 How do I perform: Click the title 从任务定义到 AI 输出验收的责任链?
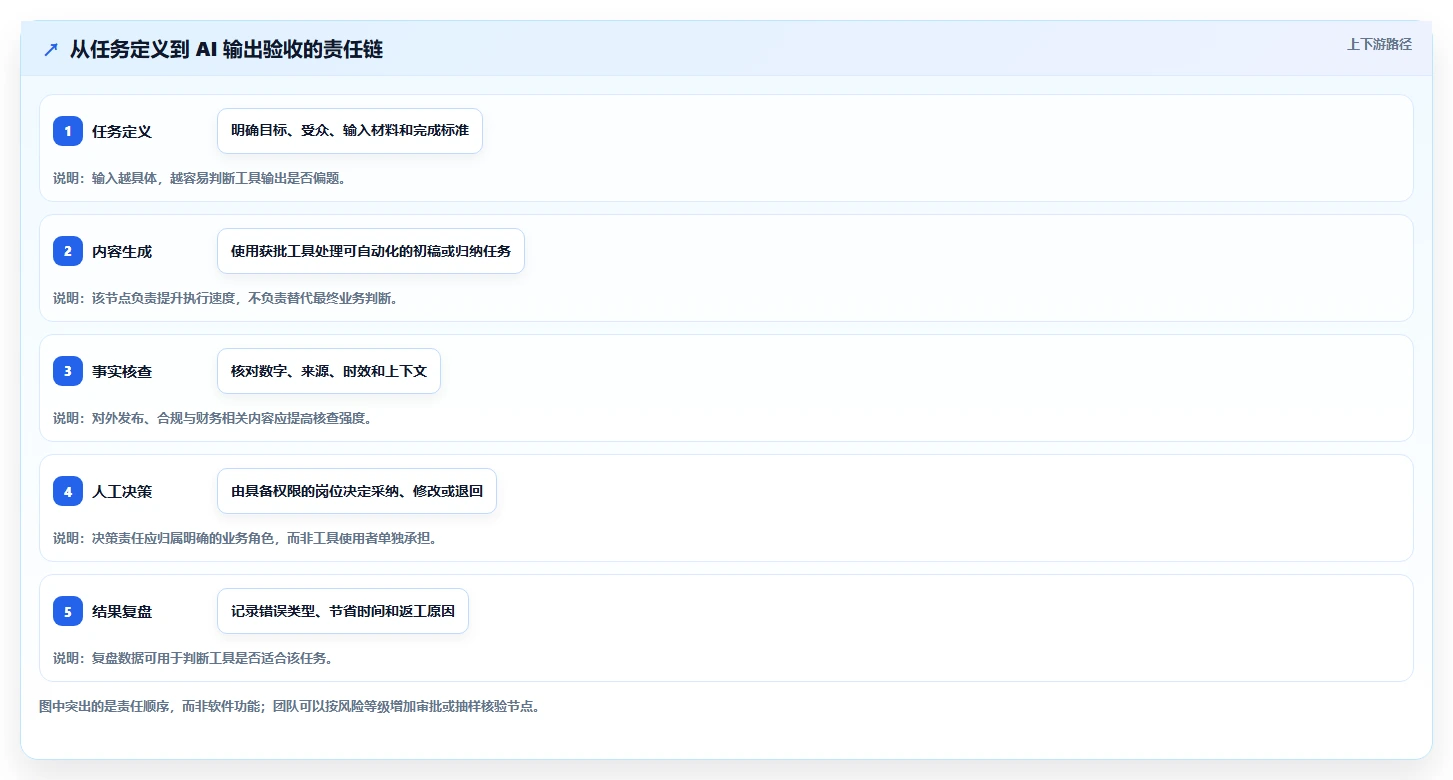point(226,50)
